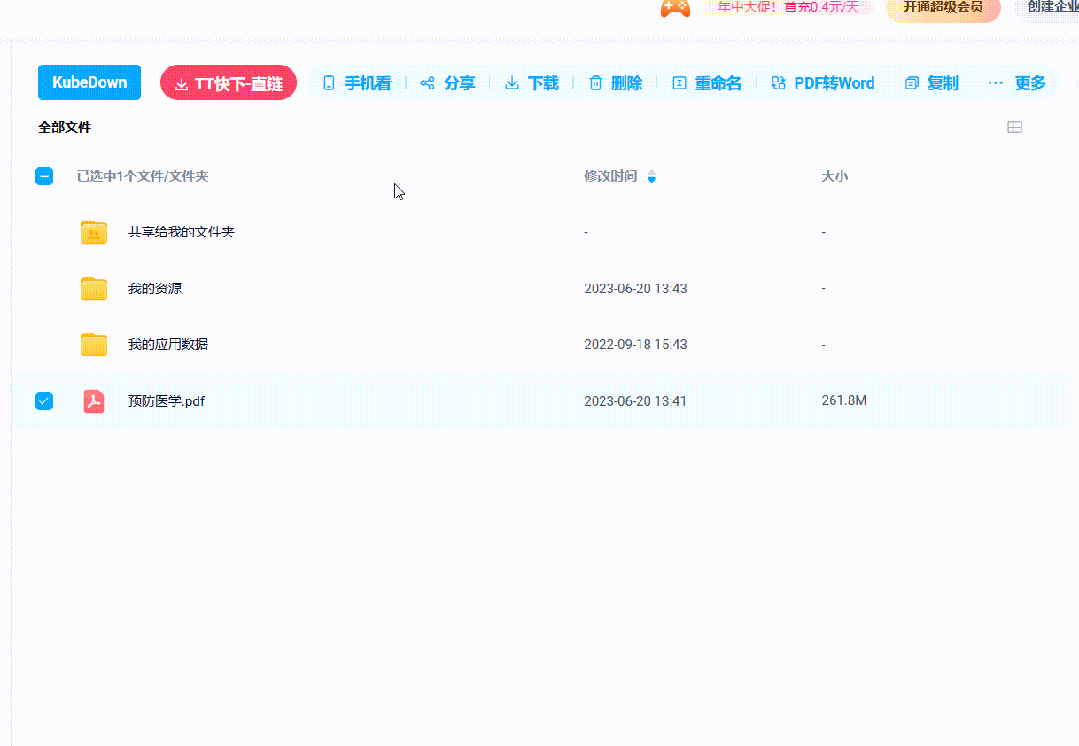Click the 全部文件 breadcrumb
Screen dimensions: 1079x746
tap(65, 128)
